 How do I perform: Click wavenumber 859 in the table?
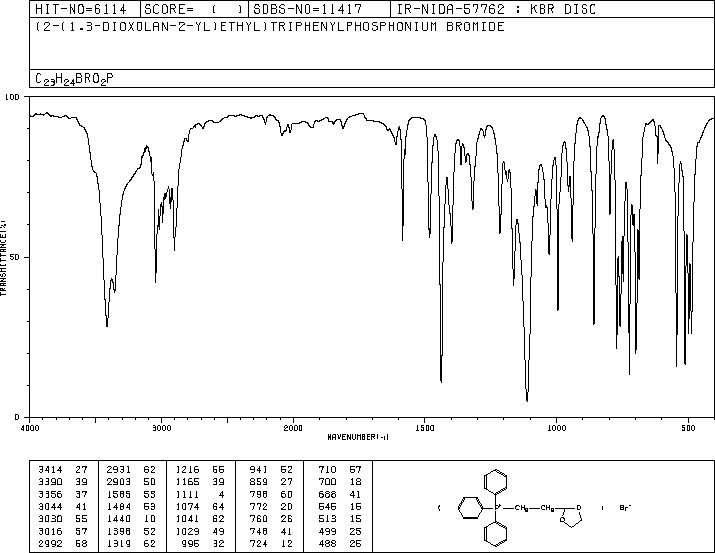point(259,481)
